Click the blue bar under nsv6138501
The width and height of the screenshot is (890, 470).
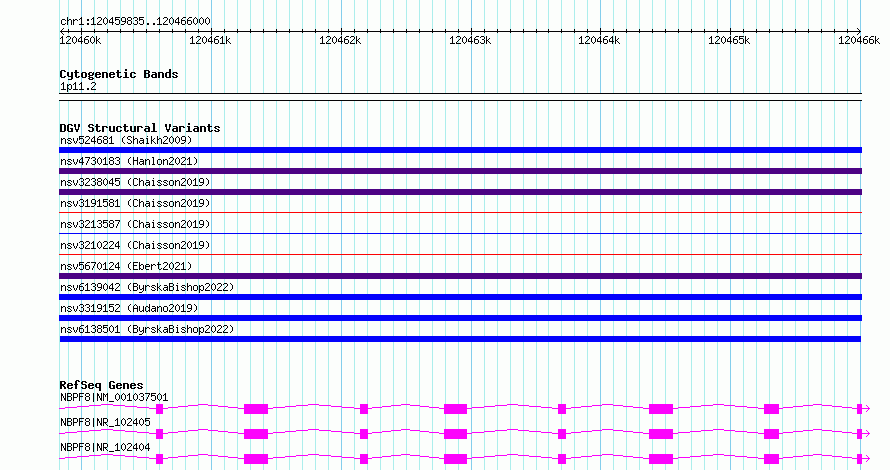[460, 339]
